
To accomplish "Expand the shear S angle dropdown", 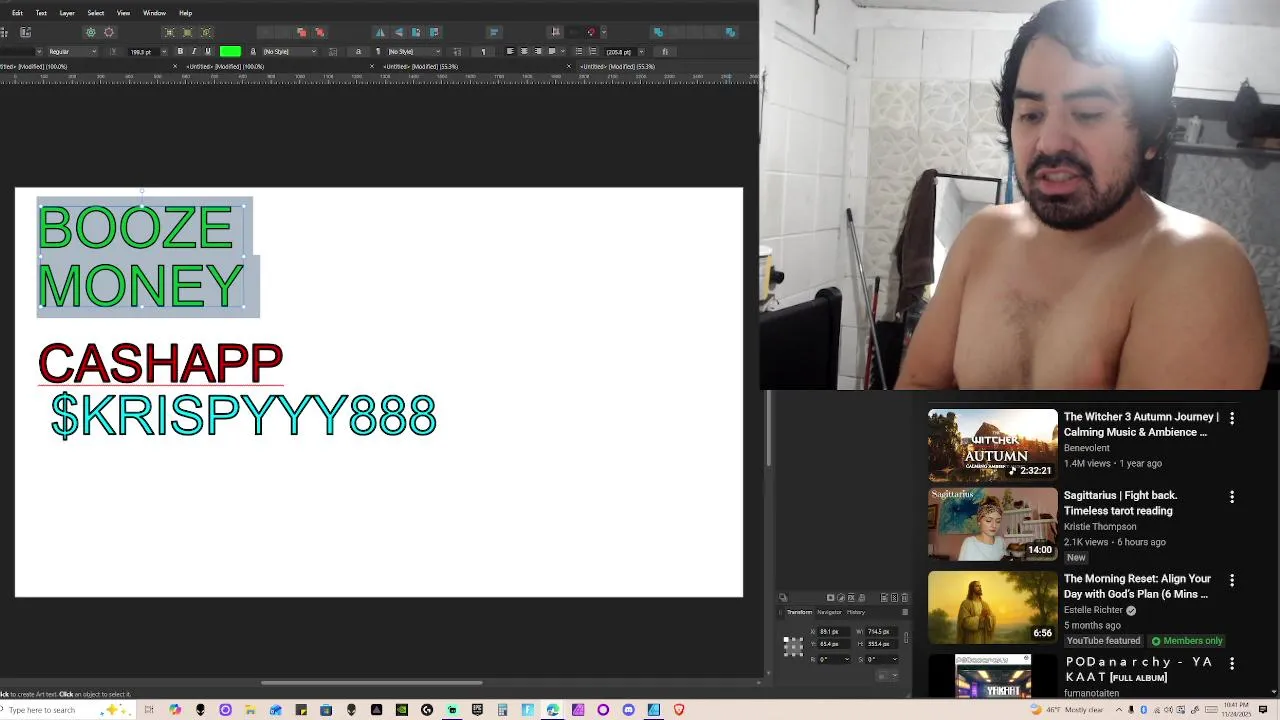I will pyautogui.click(x=895, y=659).
